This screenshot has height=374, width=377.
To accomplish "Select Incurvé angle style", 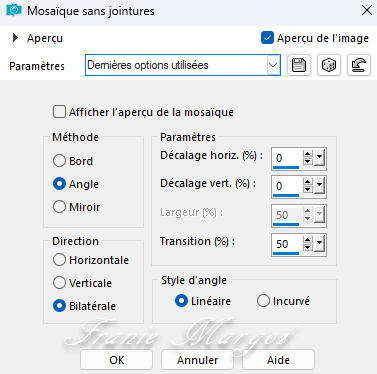I will 263,301.
